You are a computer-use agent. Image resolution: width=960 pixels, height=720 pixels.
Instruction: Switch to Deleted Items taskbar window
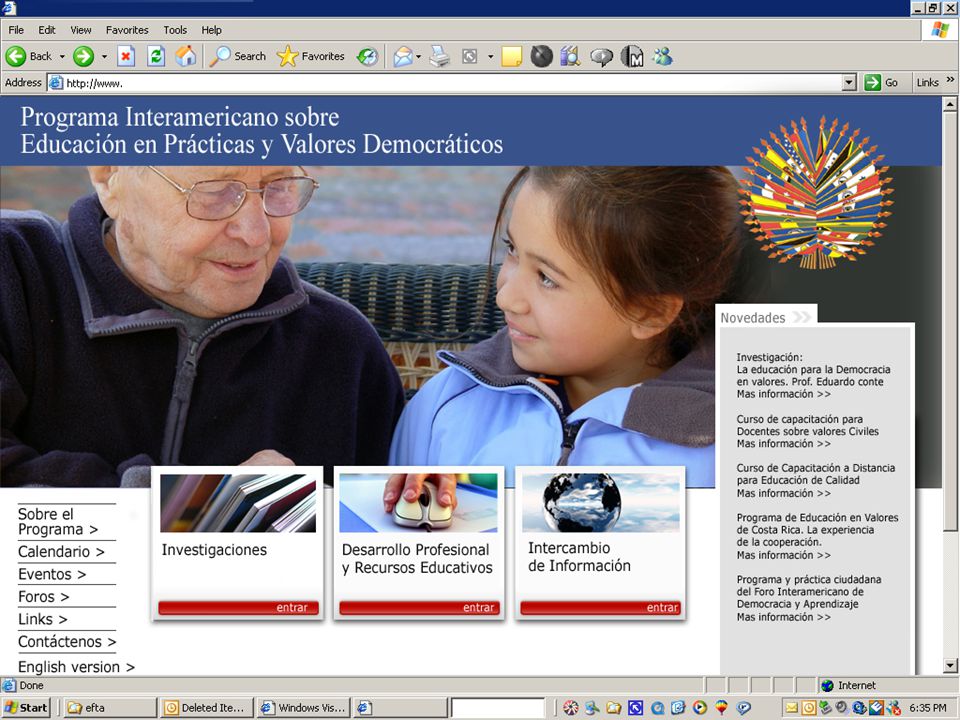click(x=206, y=708)
